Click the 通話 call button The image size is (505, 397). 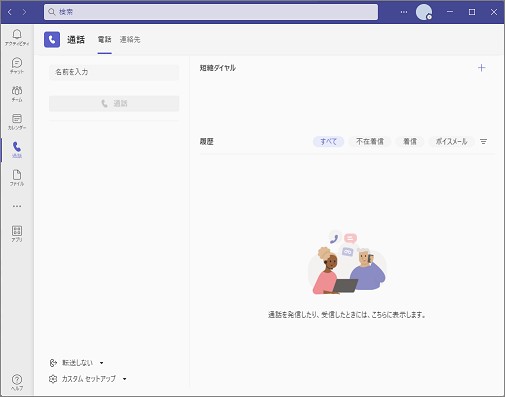pyautogui.click(x=114, y=103)
